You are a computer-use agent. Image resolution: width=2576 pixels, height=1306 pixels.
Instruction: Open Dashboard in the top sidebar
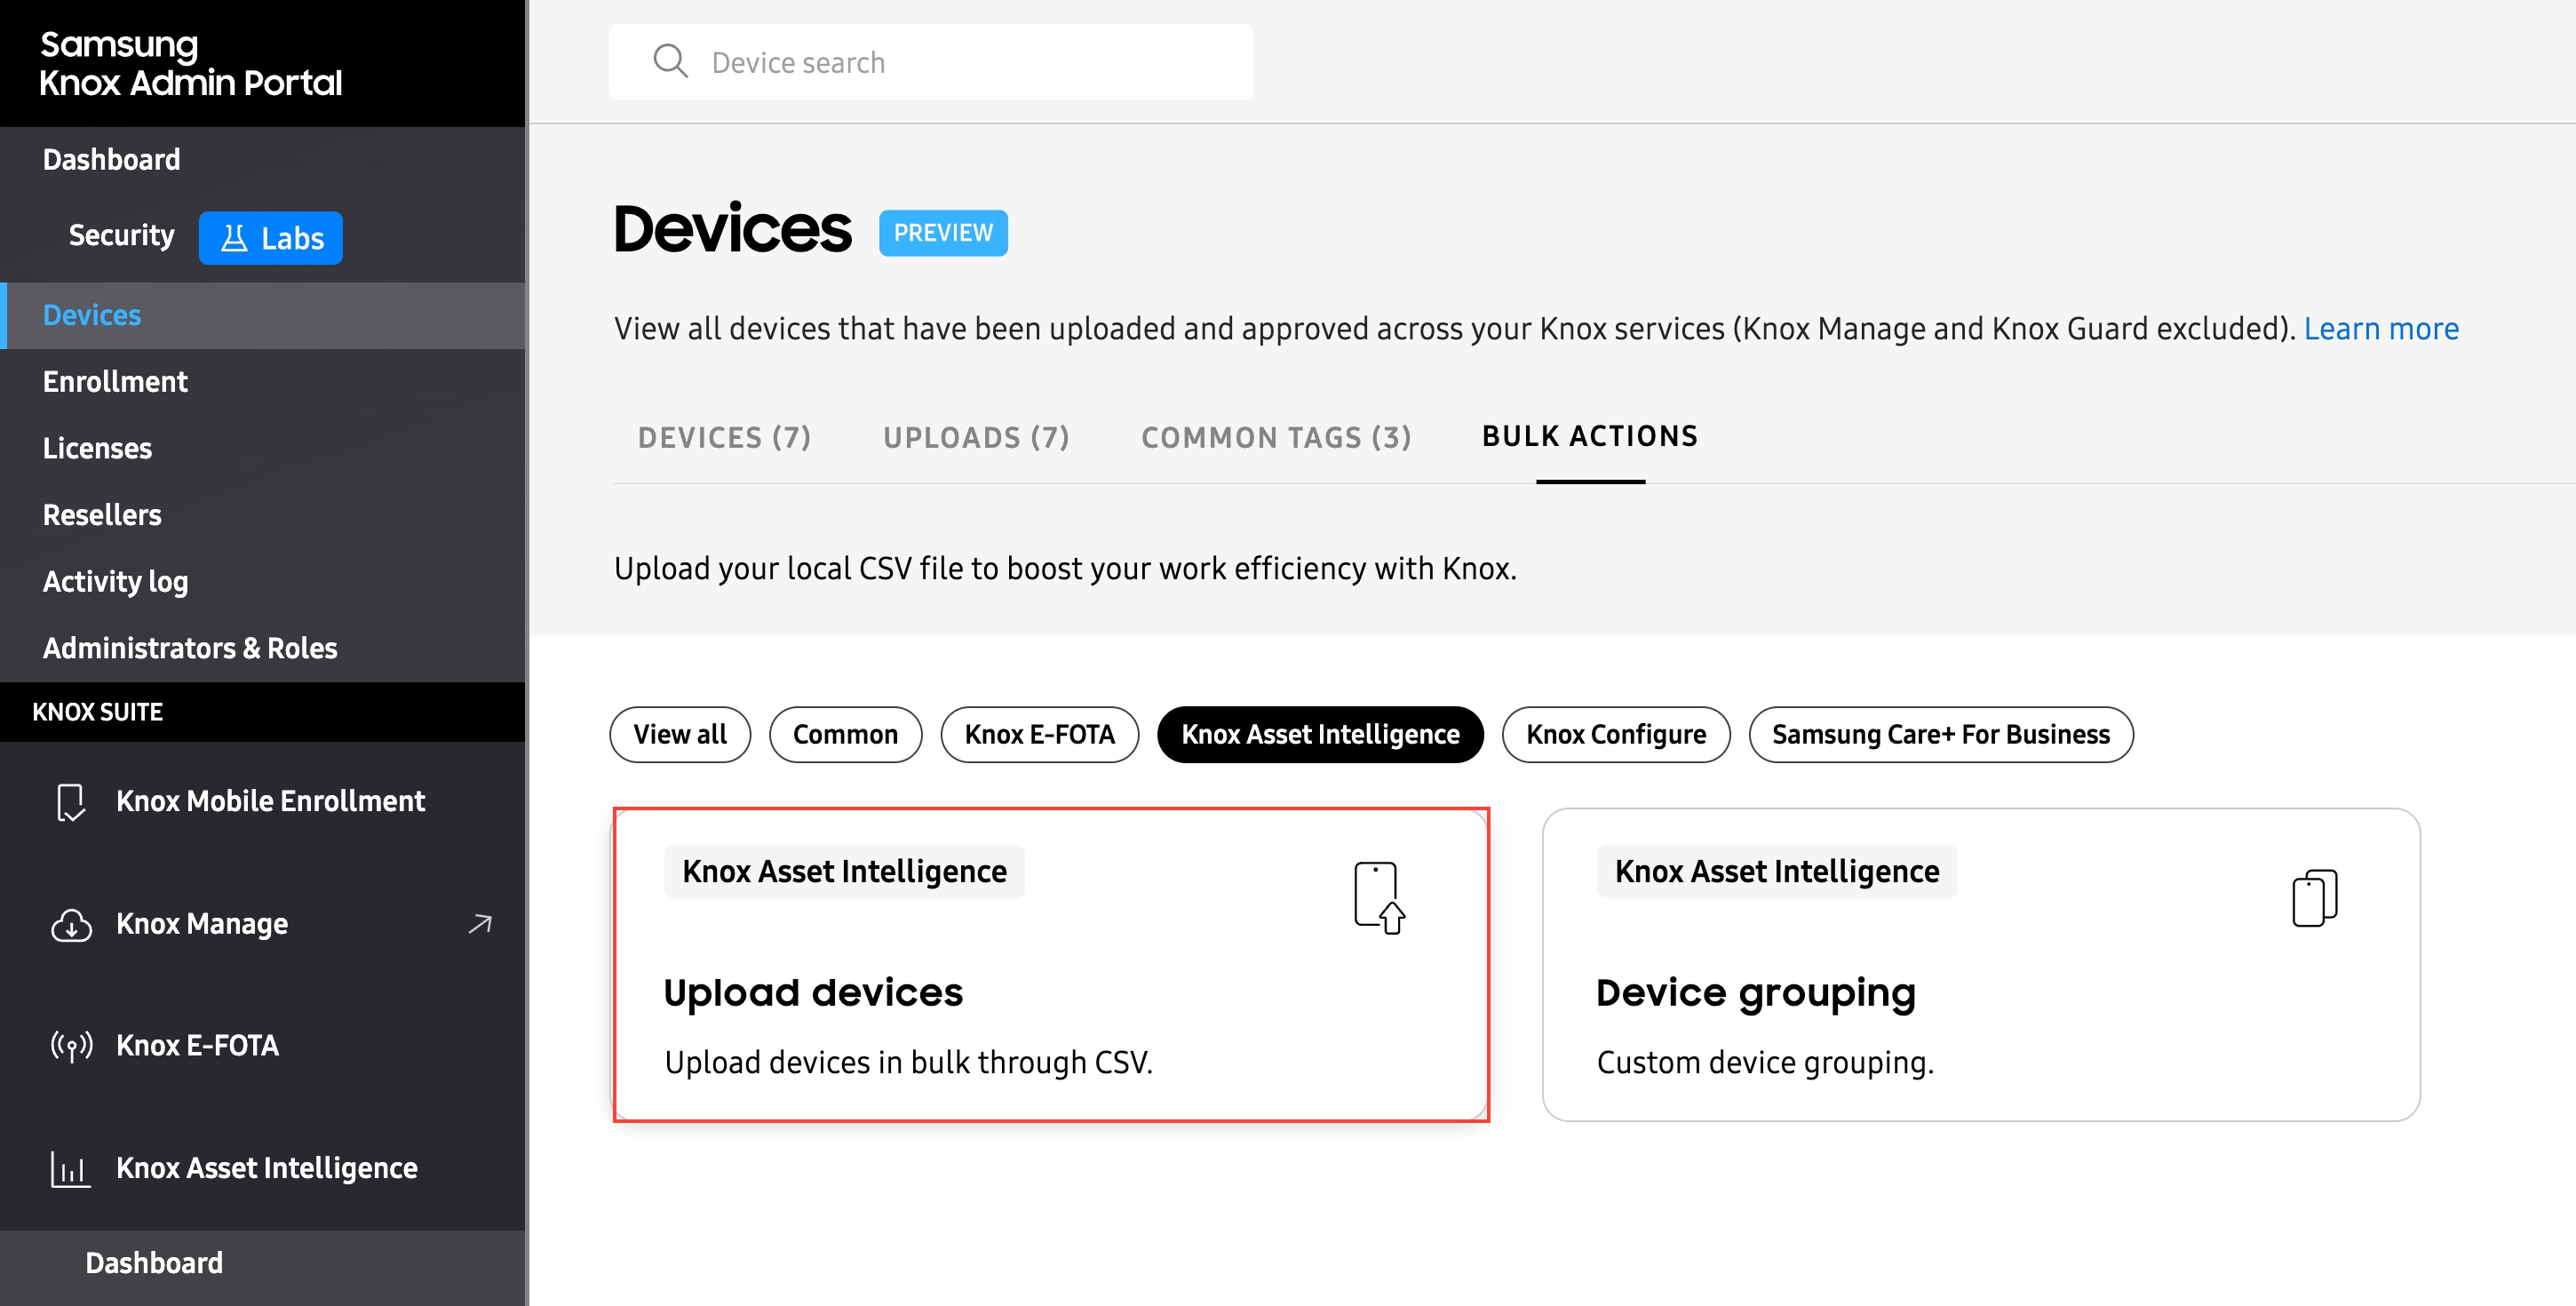pos(112,159)
